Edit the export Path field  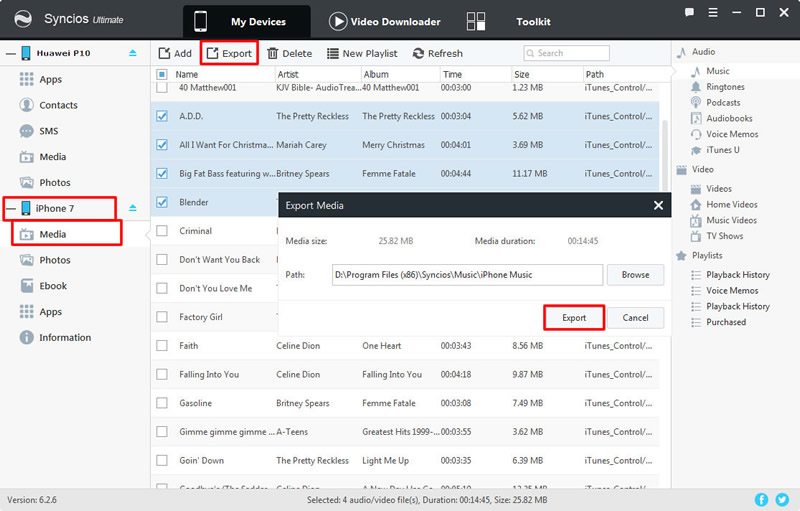pyautogui.click(x=467, y=275)
